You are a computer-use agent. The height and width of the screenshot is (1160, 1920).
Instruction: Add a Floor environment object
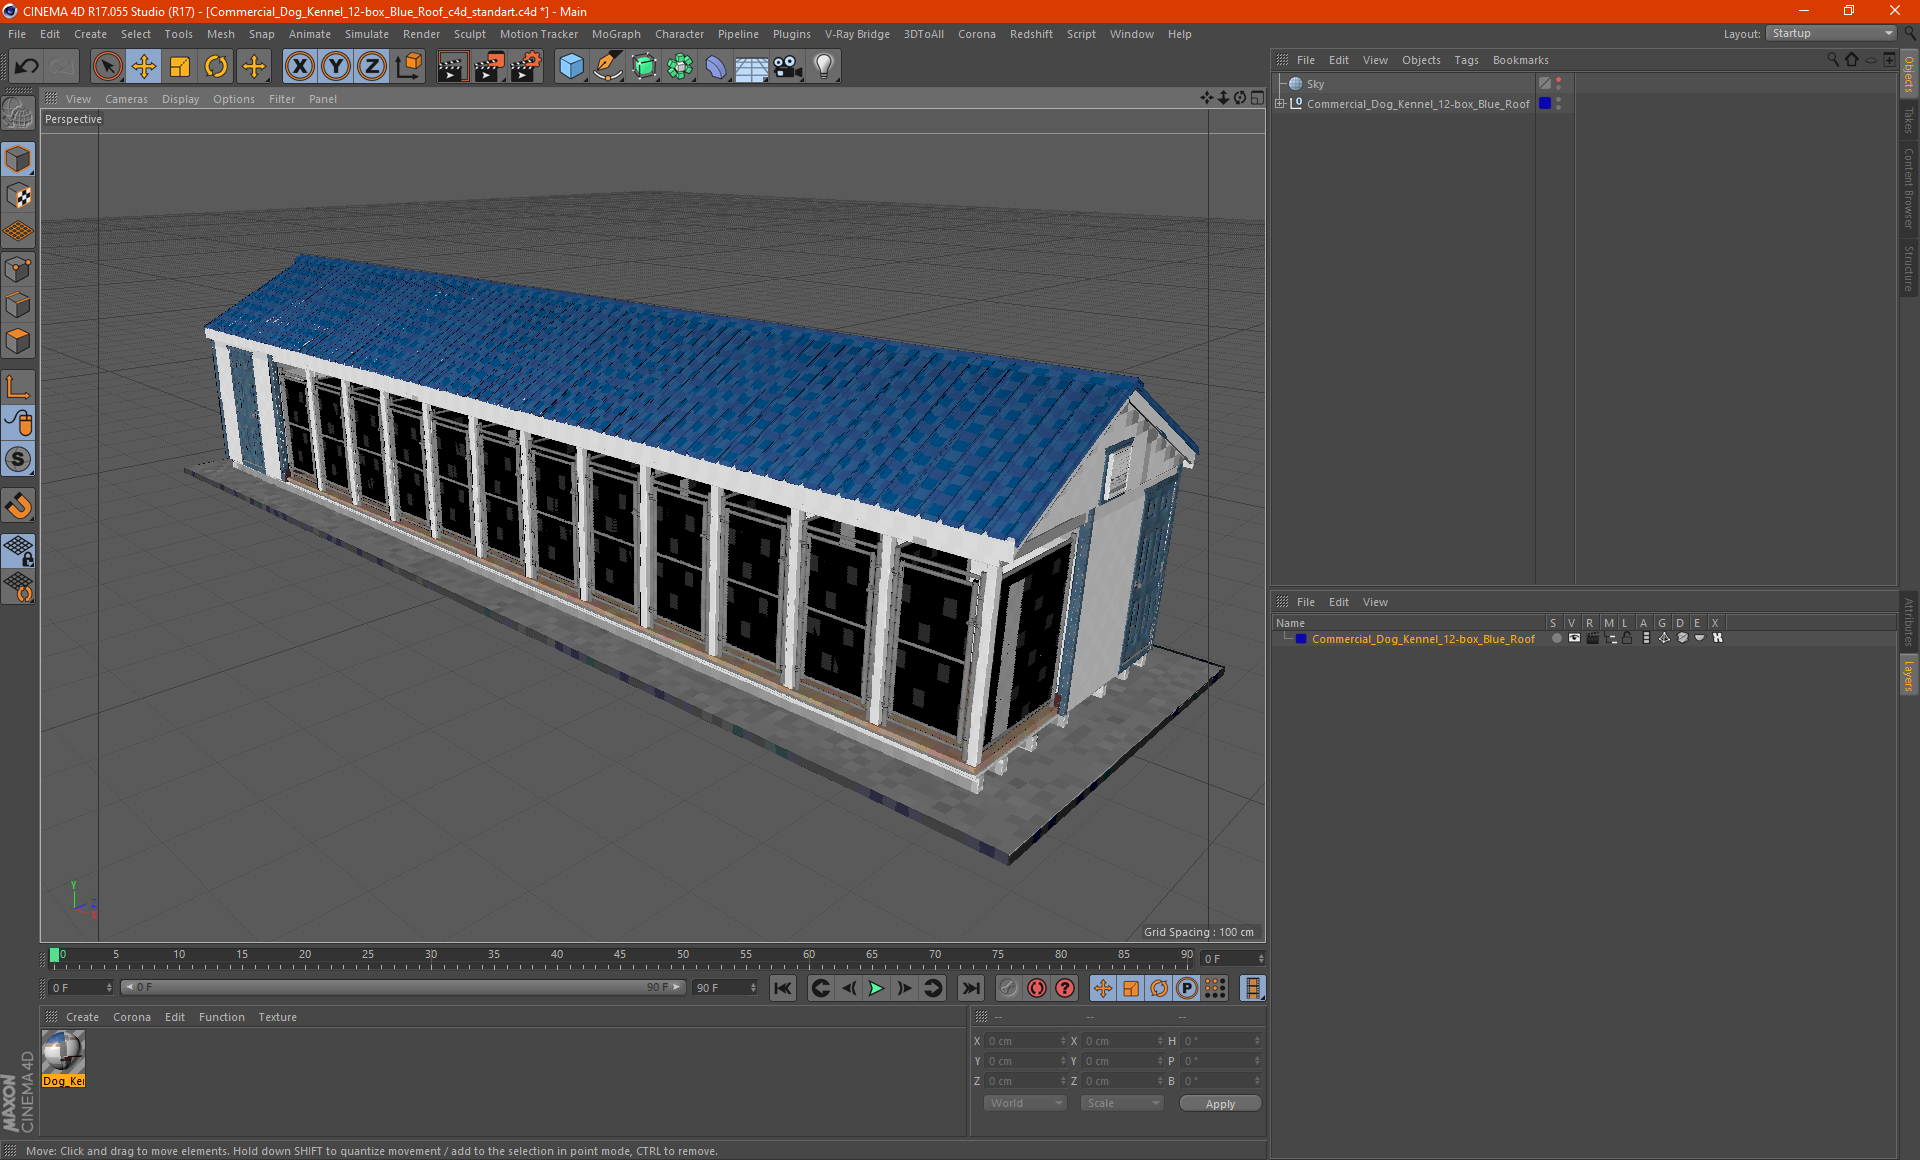[x=752, y=67]
